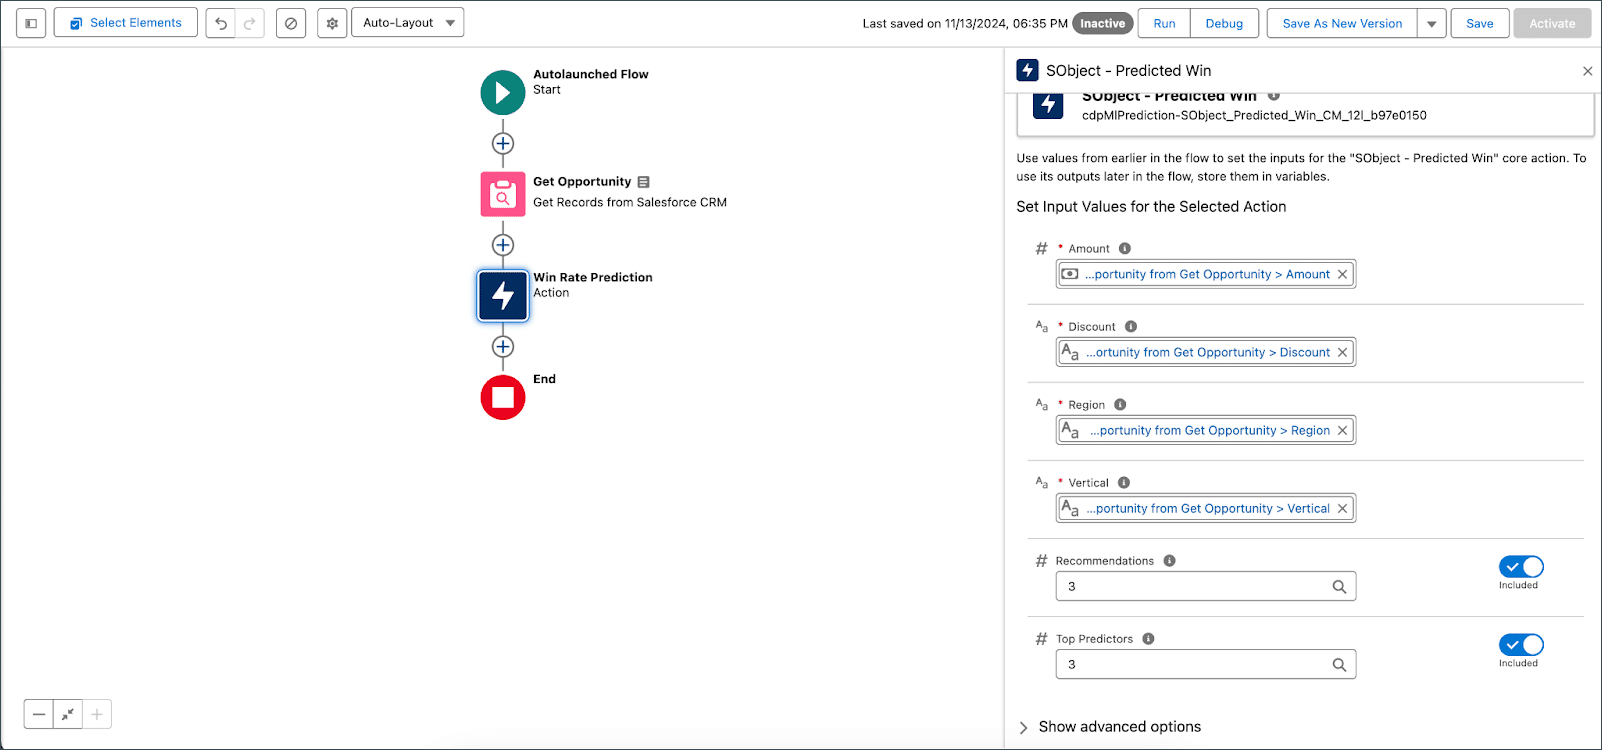Open flow settings gear icon

point(332,23)
